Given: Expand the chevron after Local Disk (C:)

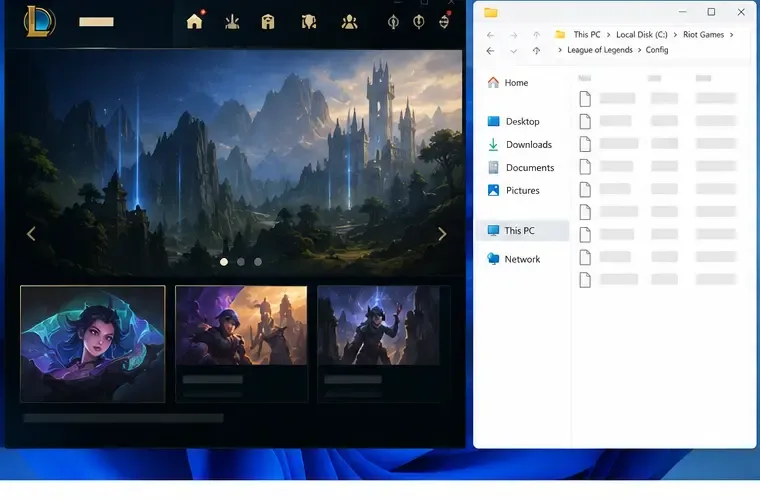Looking at the screenshot, I should click(675, 35).
